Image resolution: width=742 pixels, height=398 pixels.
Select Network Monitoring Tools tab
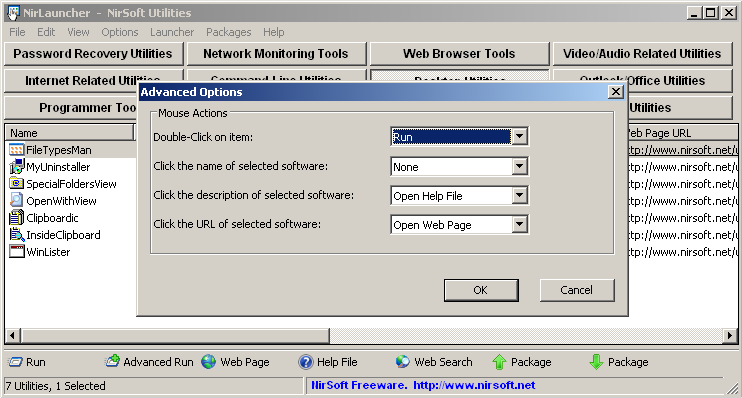[276, 54]
